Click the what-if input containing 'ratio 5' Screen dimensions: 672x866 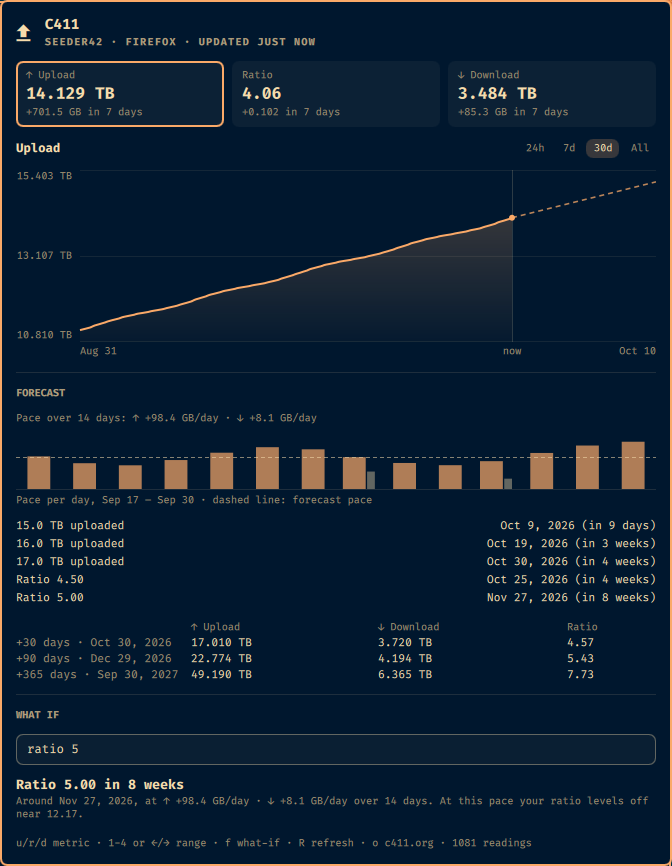click(x=336, y=749)
